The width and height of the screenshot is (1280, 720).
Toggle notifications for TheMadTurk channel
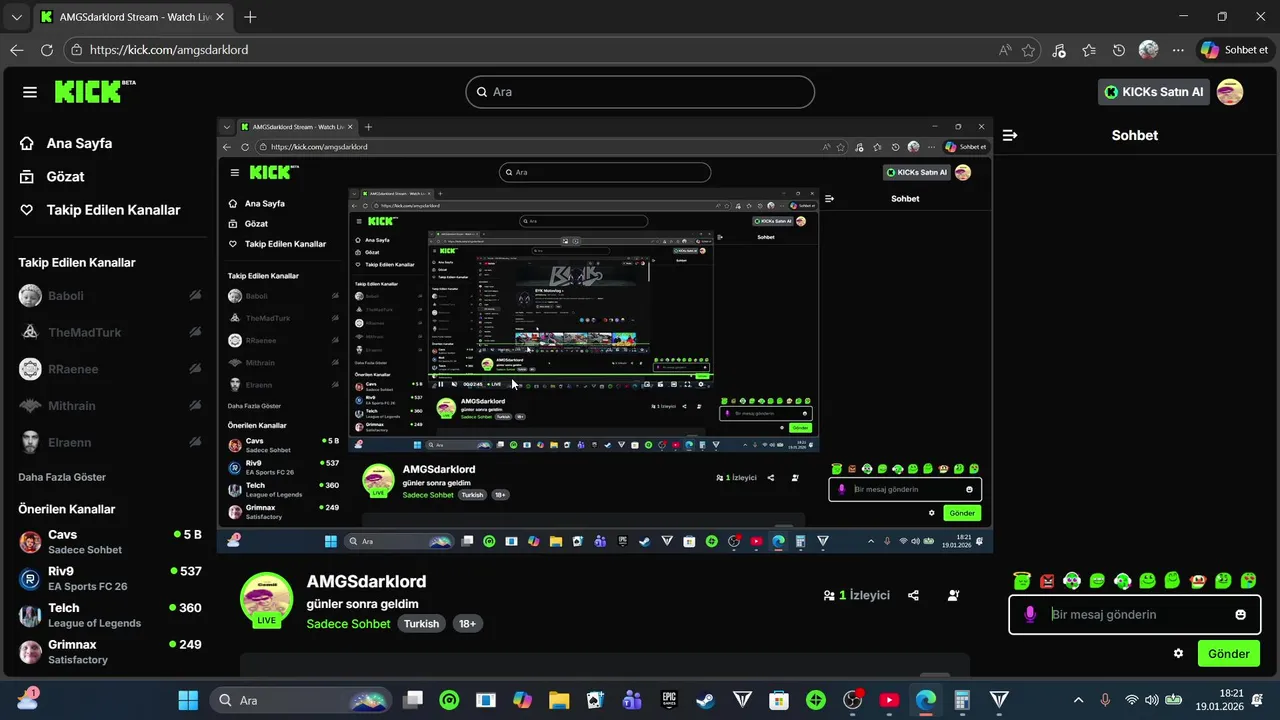(x=195, y=332)
